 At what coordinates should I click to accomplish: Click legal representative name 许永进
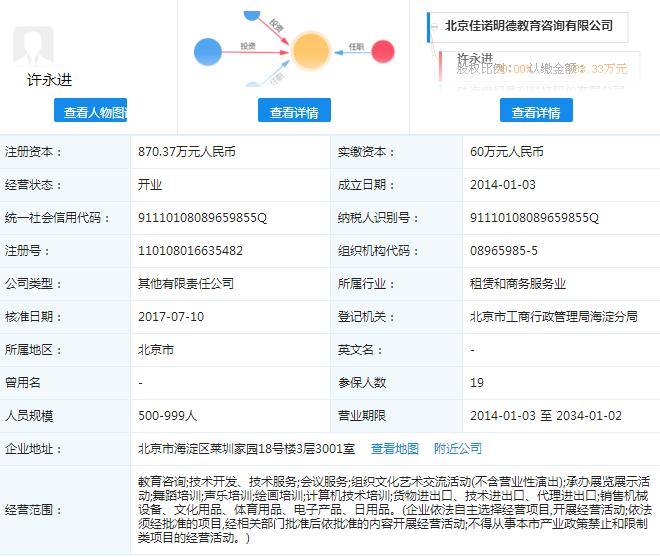coord(50,80)
